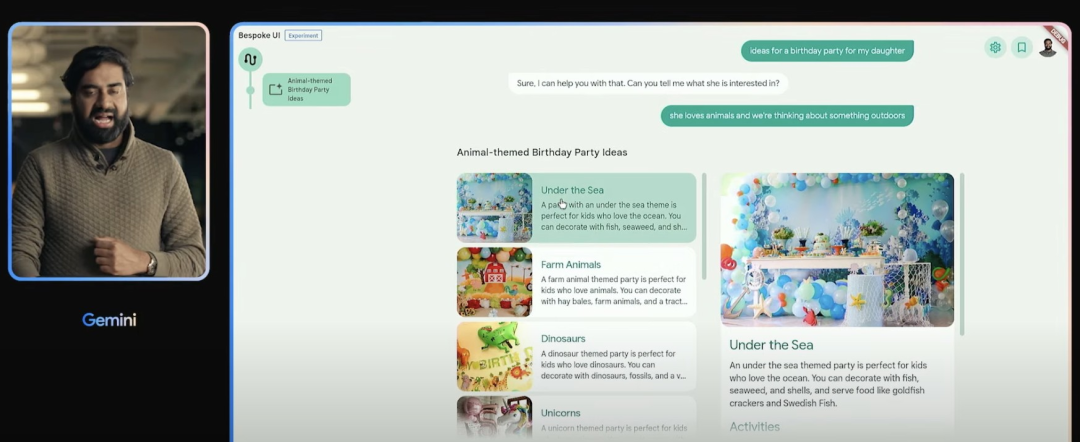Click the Activities section heading
This screenshot has height=442, width=1080.
[755, 427]
